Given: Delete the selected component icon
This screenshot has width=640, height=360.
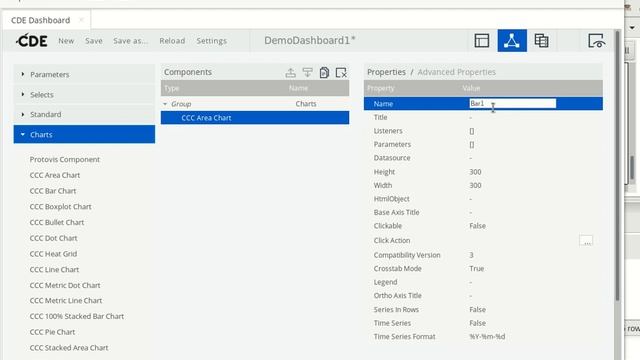Looking at the screenshot, I should tap(341, 73).
